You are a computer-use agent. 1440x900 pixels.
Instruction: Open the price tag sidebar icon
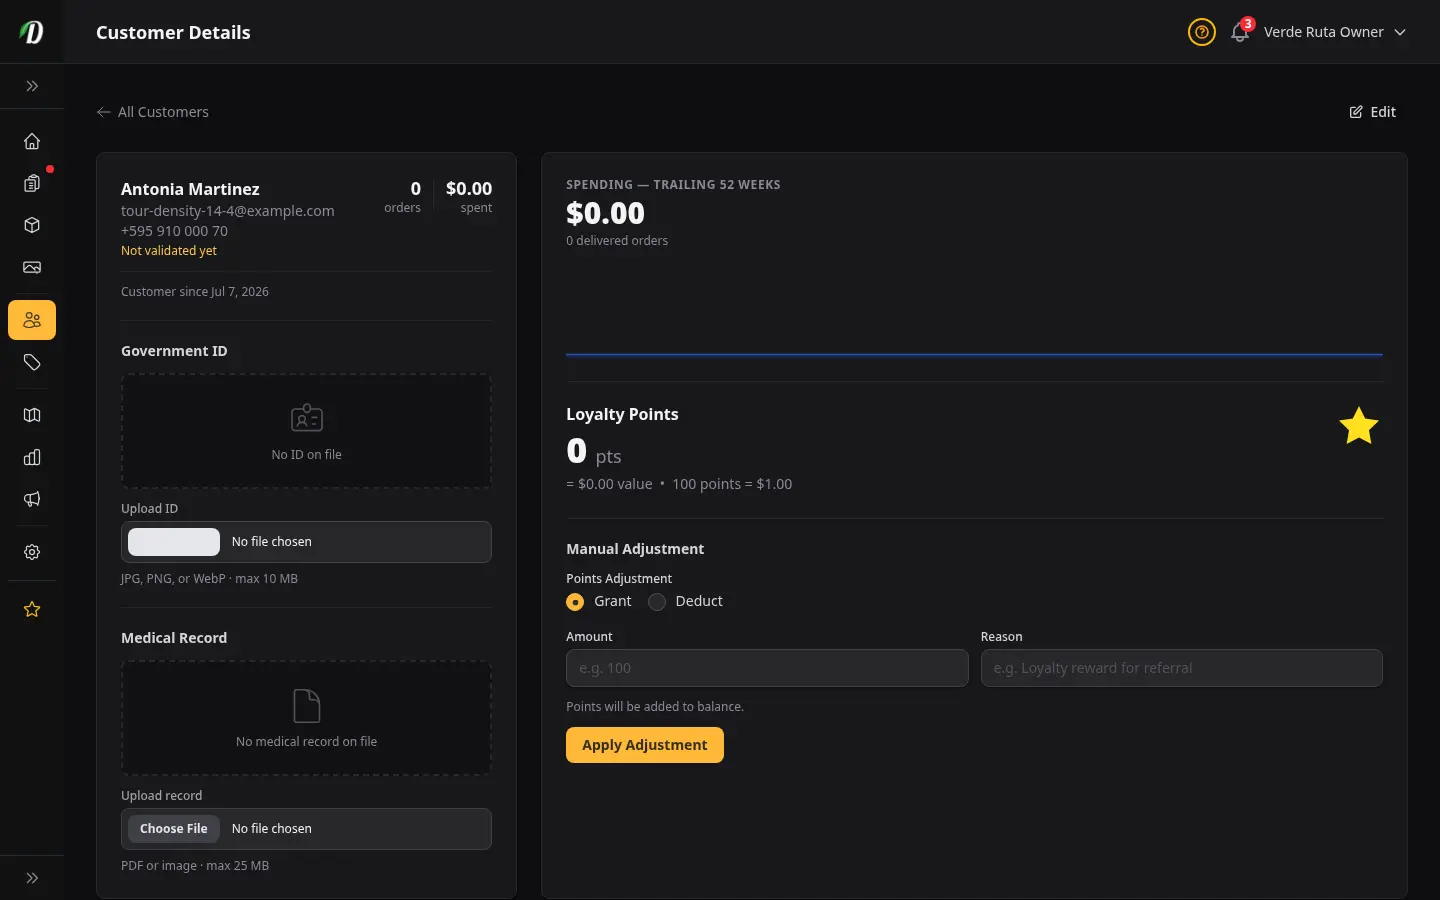click(x=32, y=362)
